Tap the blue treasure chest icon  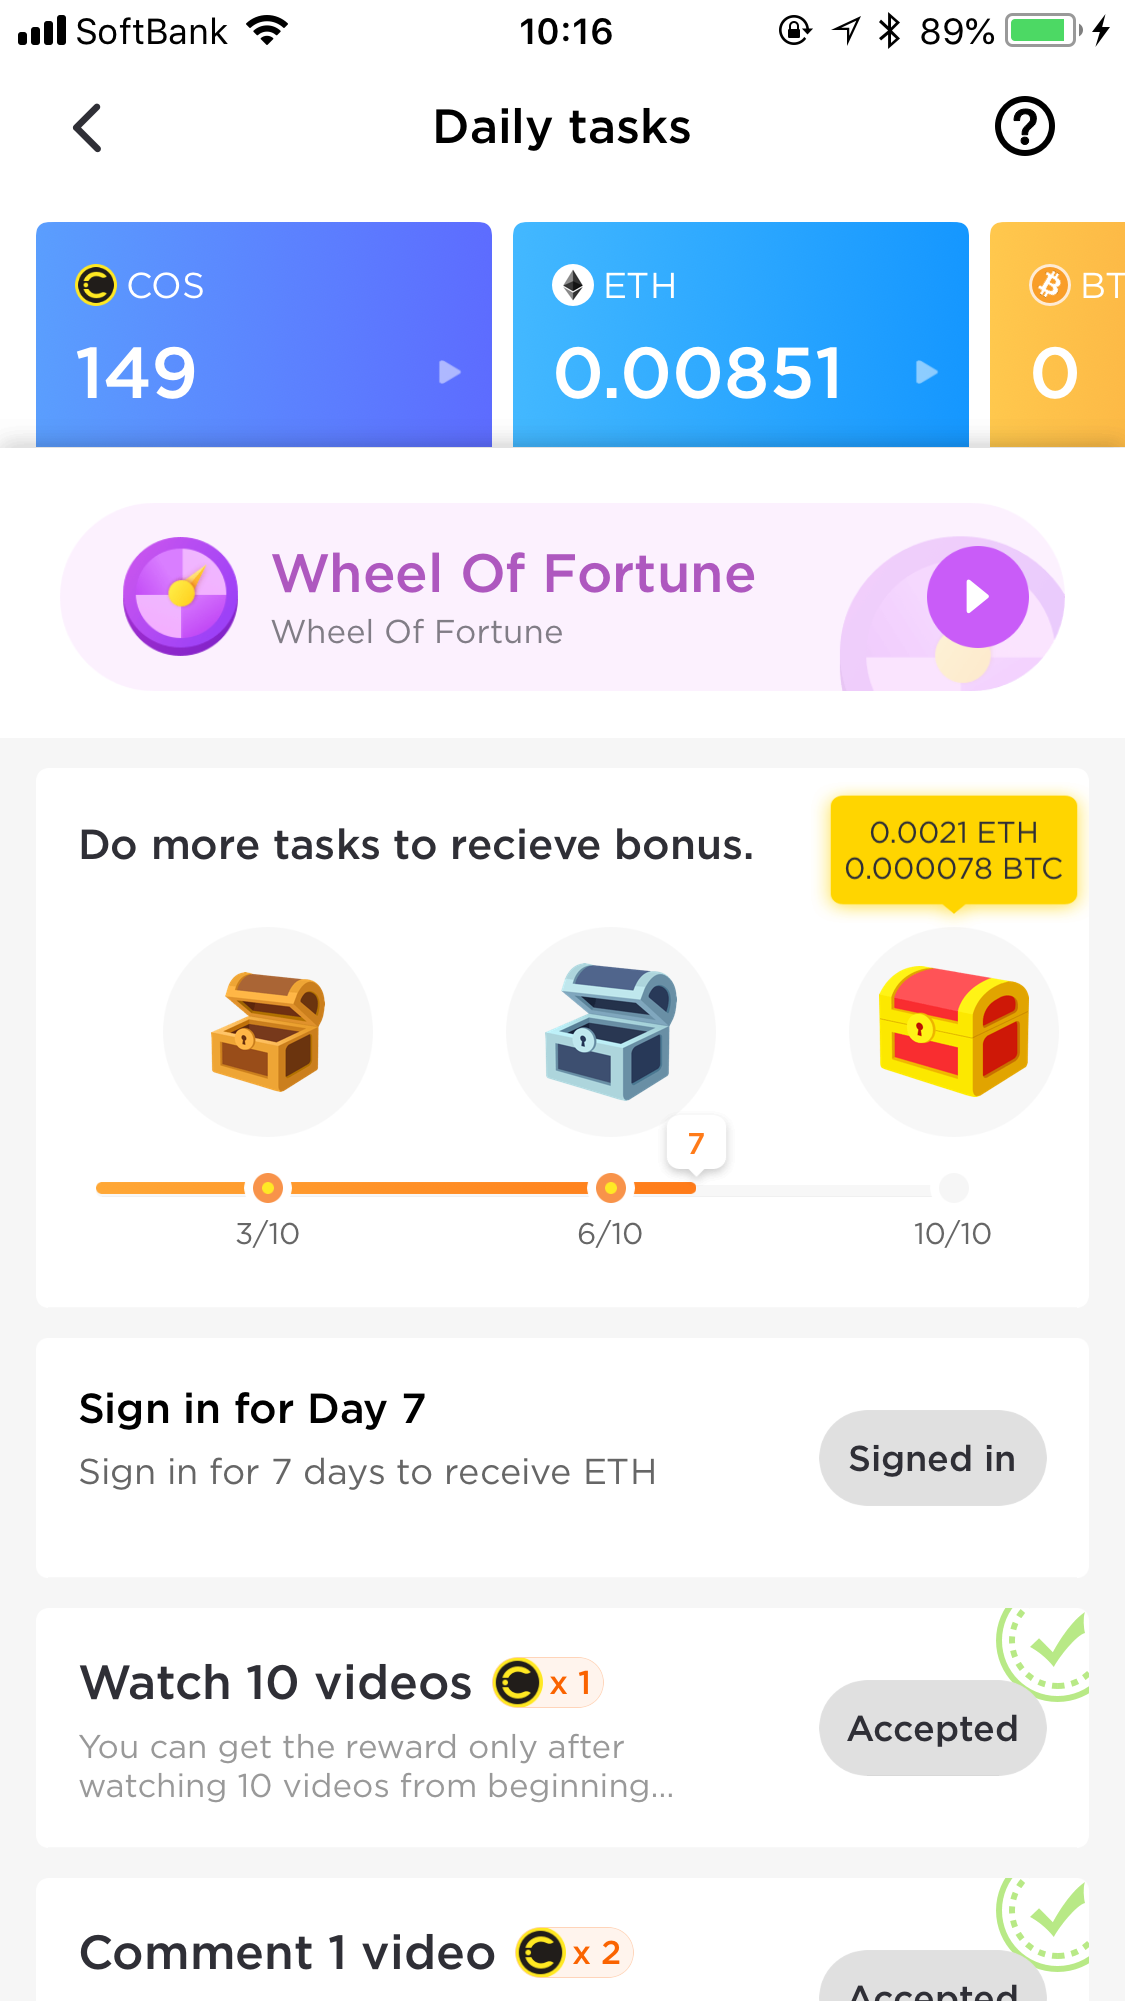610,1031
